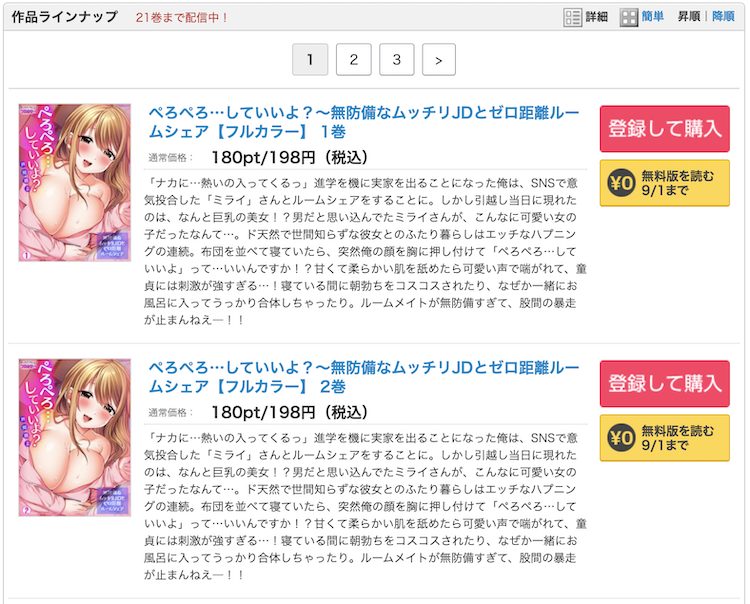Go to page 3 of lineup
The width and height of the screenshot is (750, 604).
(397, 60)
